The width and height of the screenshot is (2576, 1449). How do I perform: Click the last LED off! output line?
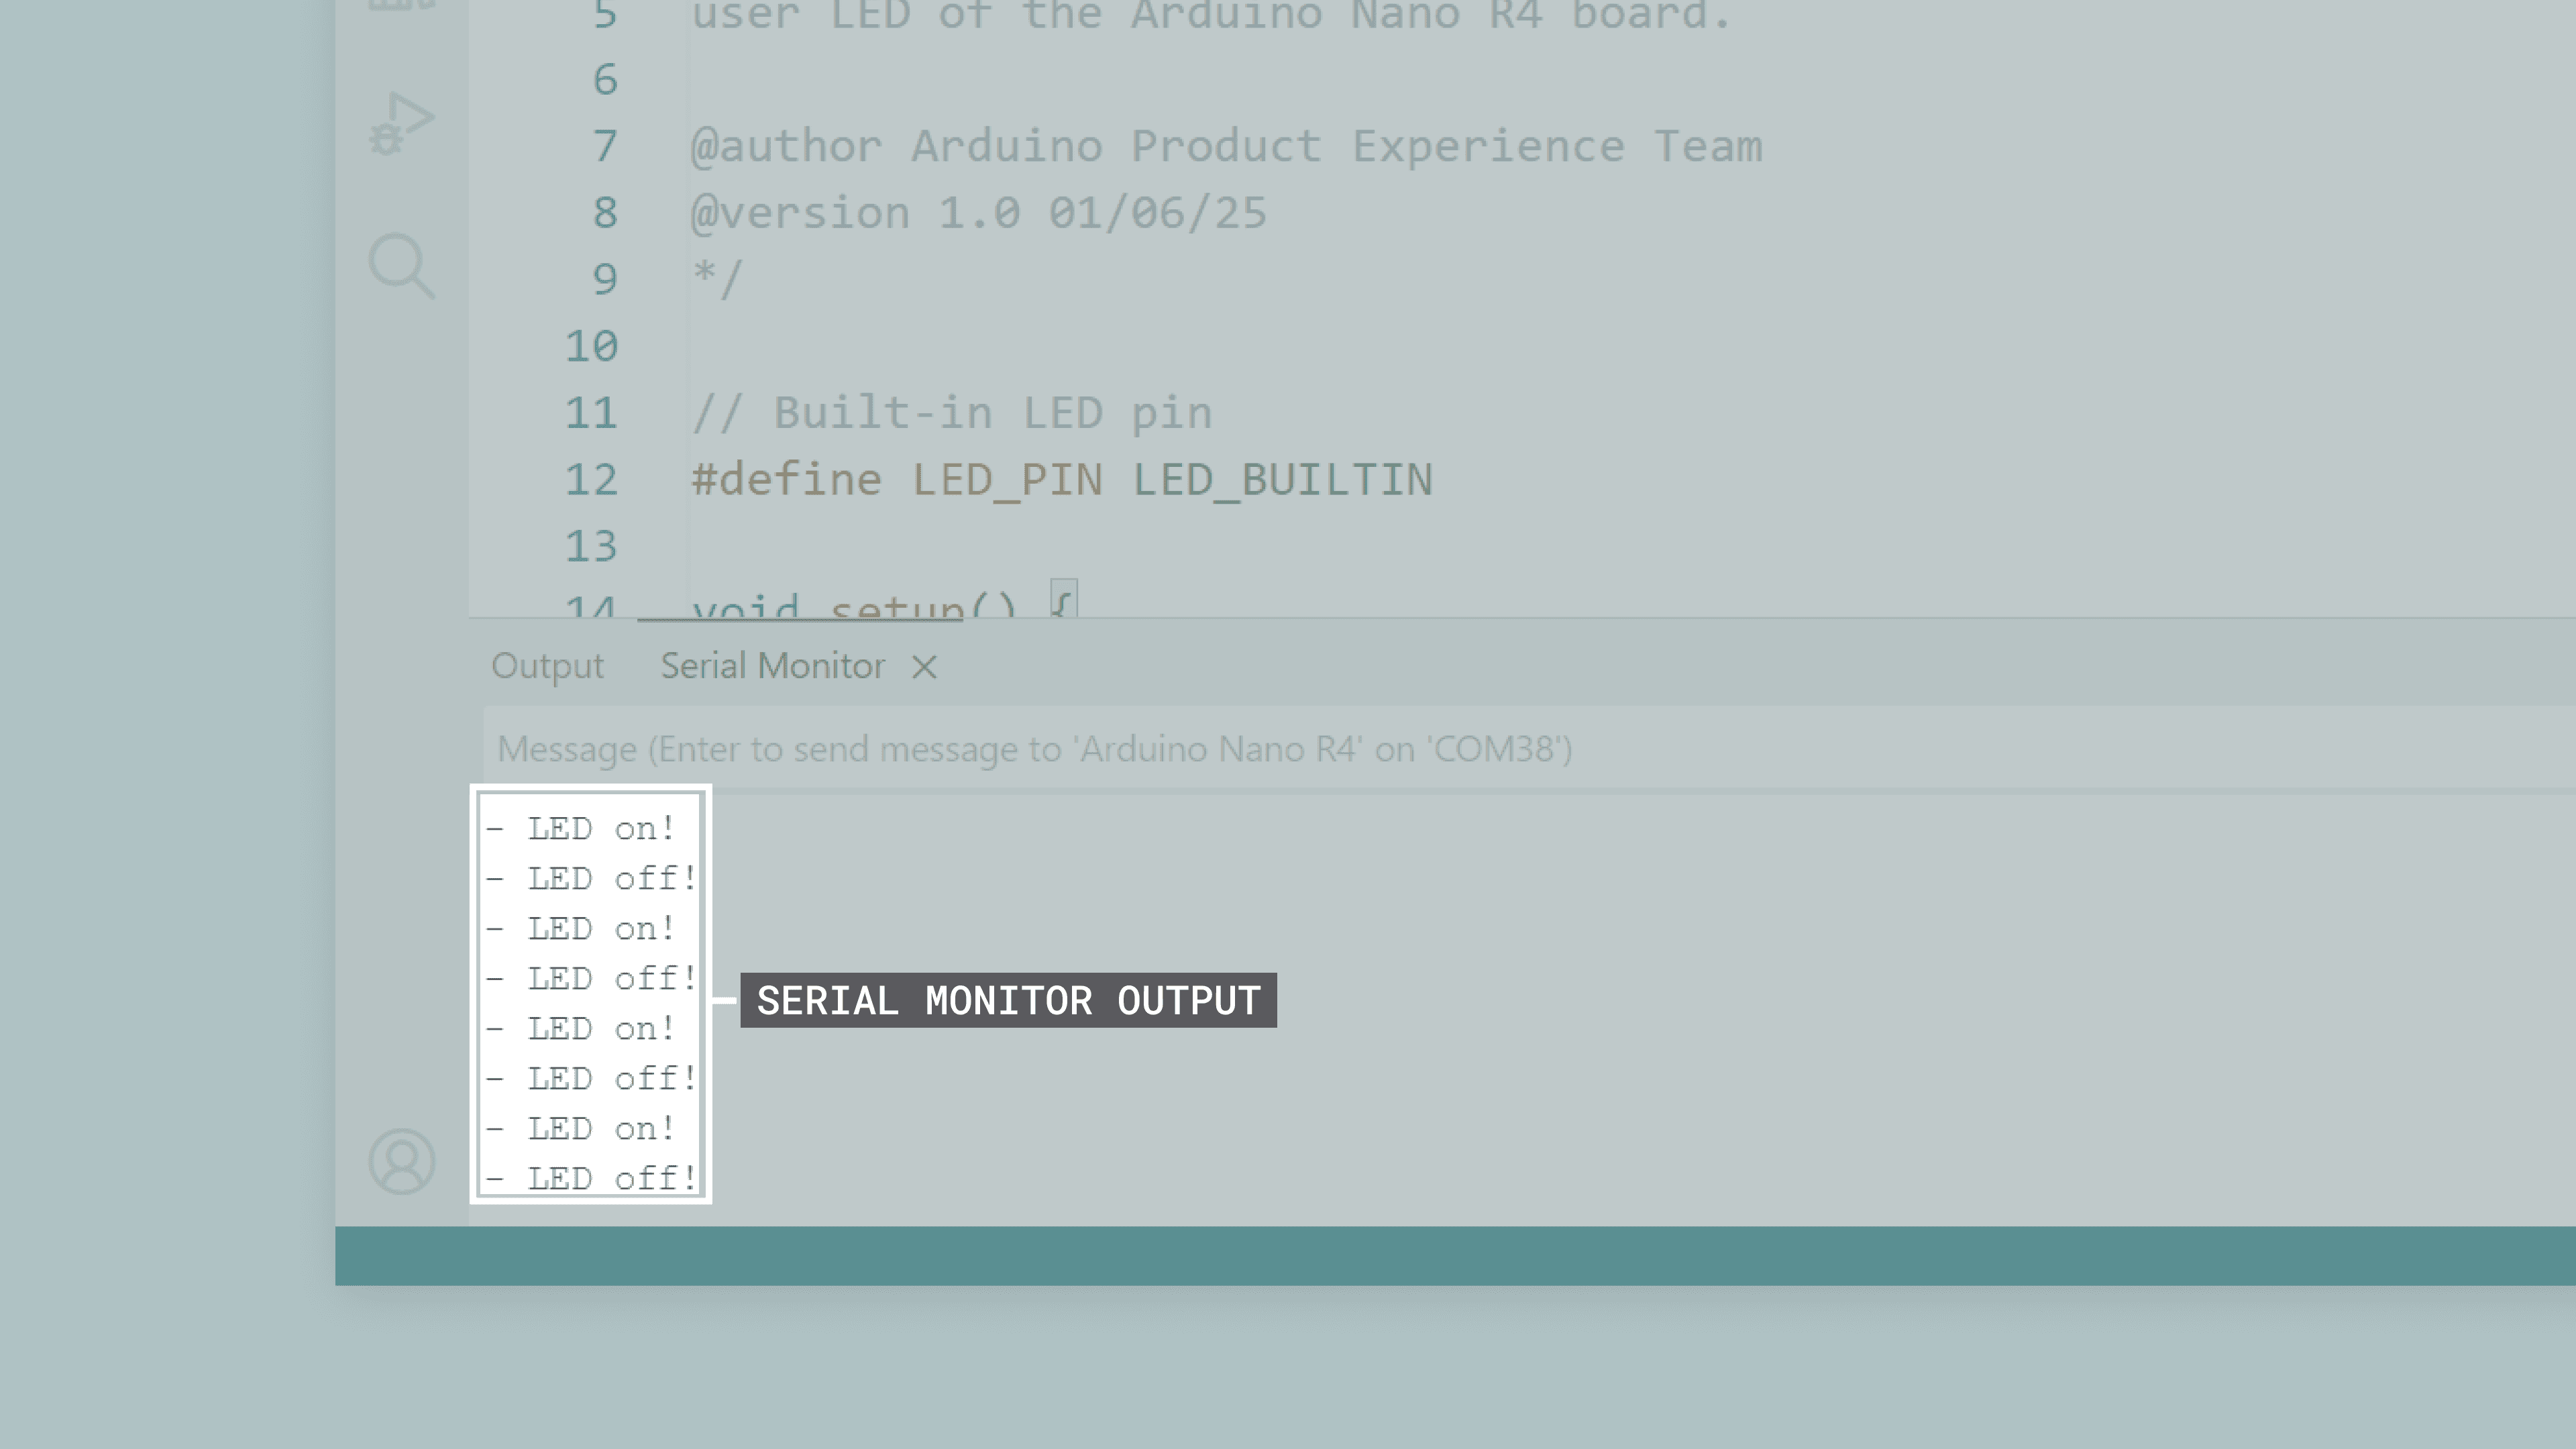coord(591,1178)
